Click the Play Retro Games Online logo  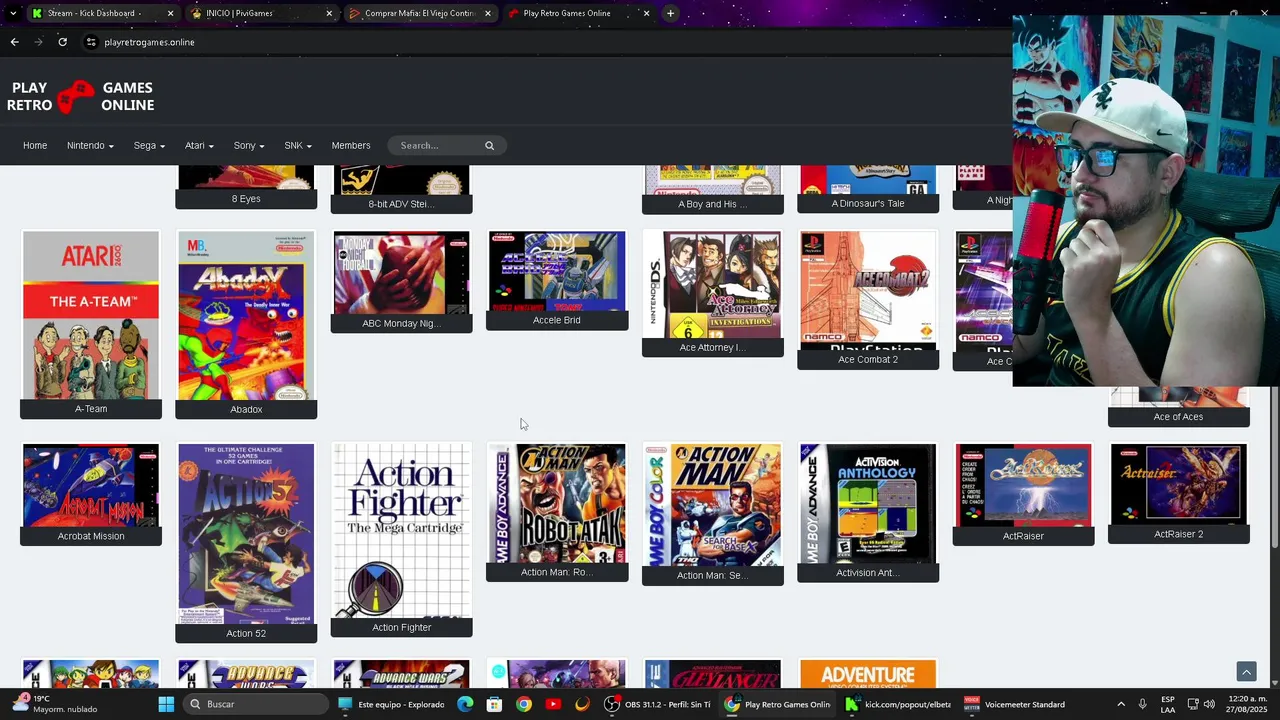(80, 97)
